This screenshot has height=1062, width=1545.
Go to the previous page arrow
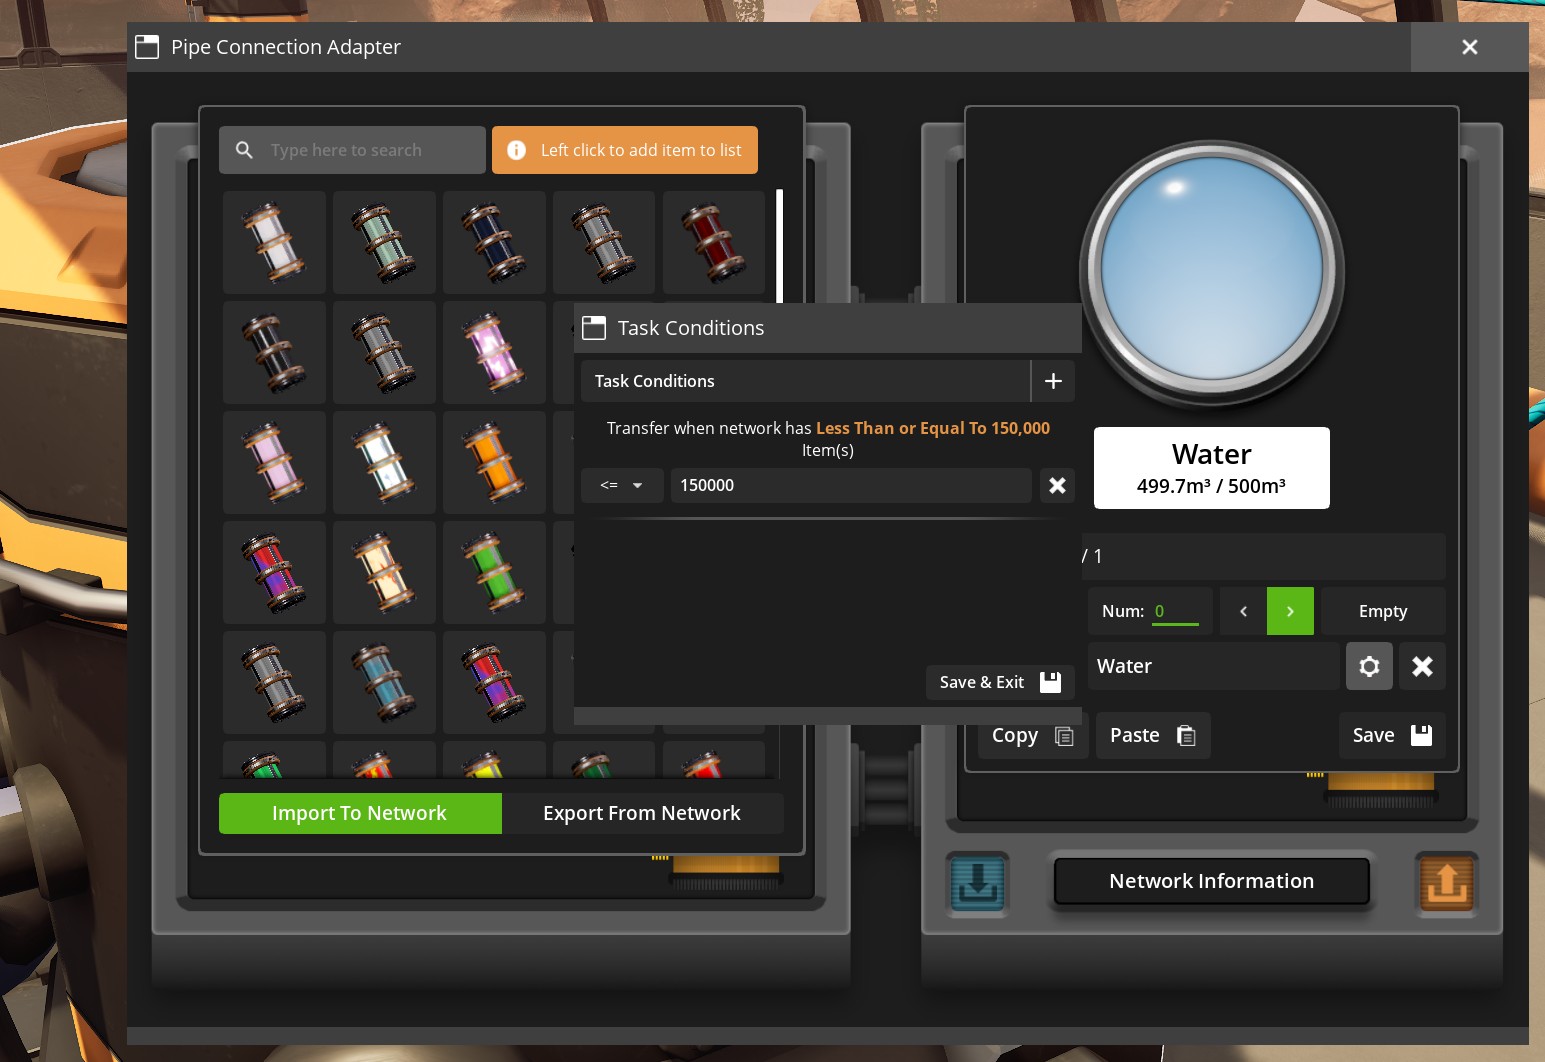point(1243,611)
